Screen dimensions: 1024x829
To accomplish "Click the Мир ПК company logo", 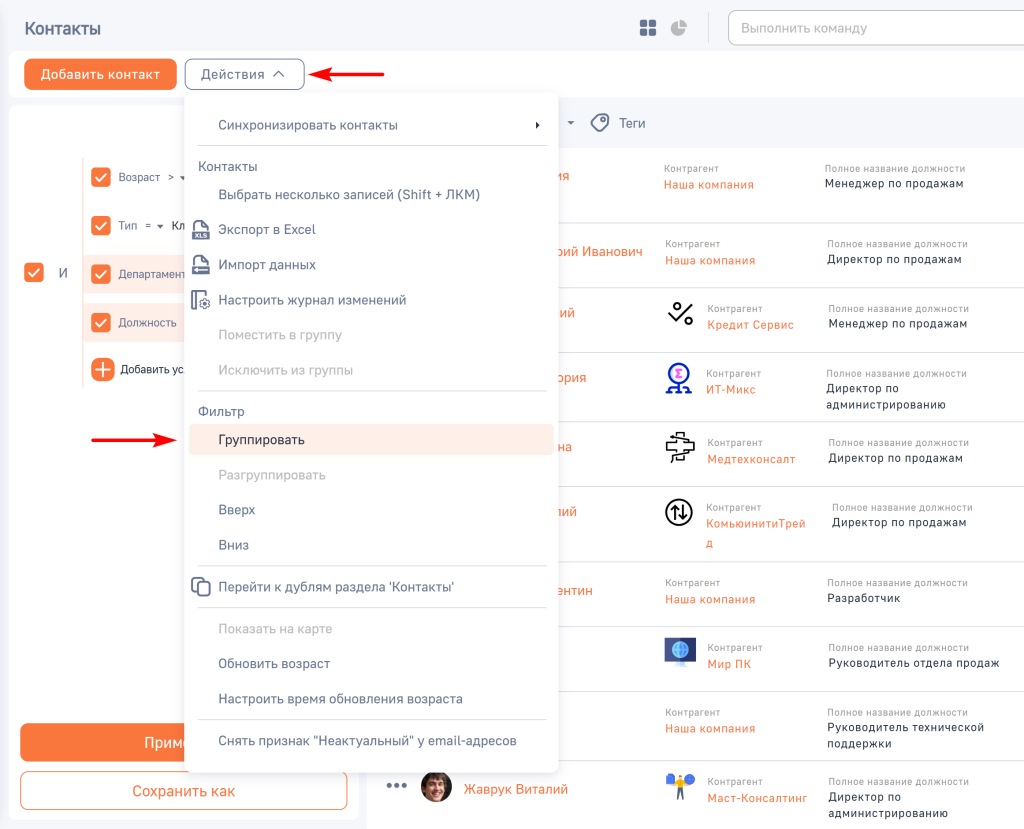I will tap(680, 652).
